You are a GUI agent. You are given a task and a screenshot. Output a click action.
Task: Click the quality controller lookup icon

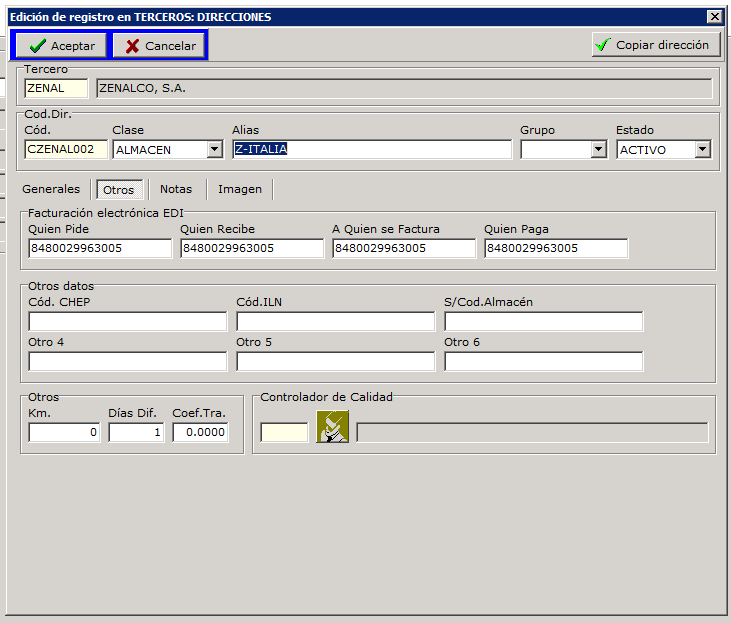pyautogui.click(x=332, y=428)
